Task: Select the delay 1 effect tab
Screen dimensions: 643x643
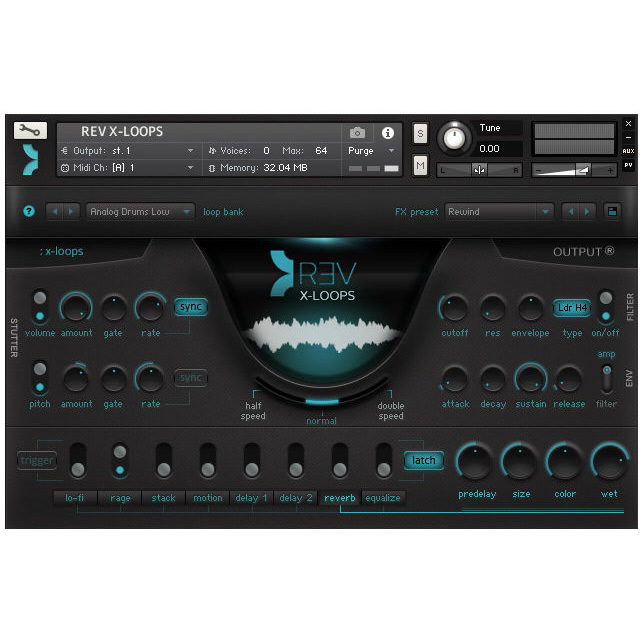Action: 251,498
